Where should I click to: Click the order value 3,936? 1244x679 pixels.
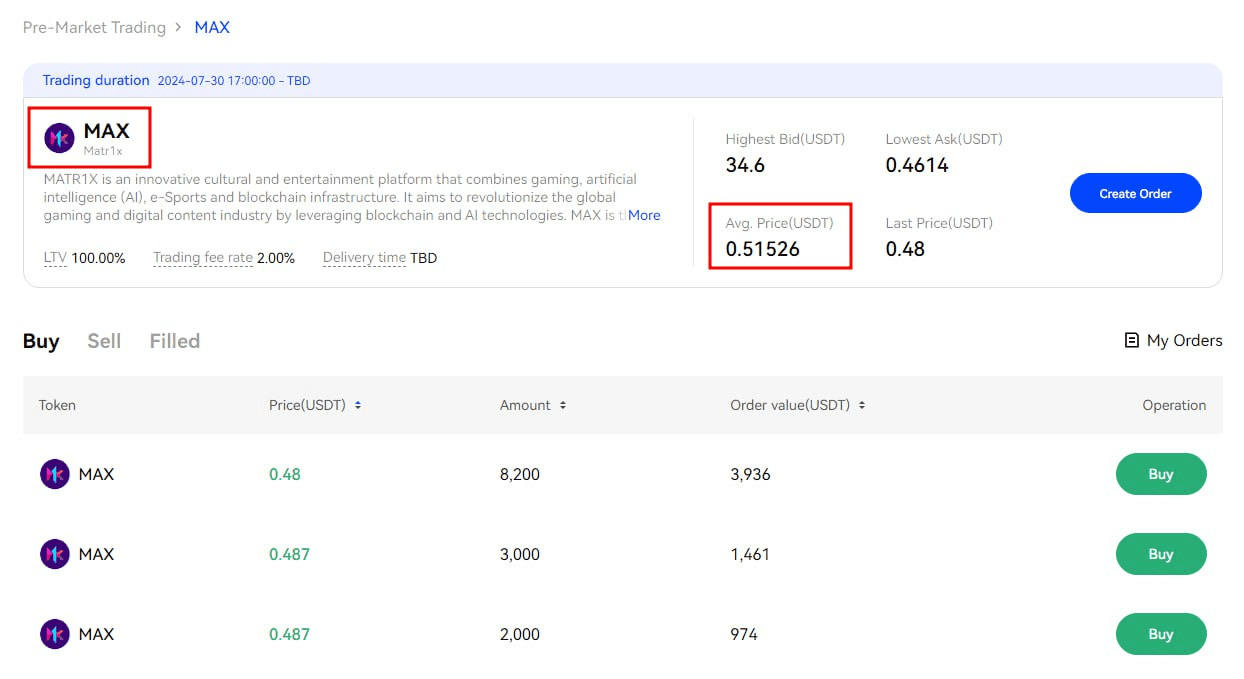point(751,474)
